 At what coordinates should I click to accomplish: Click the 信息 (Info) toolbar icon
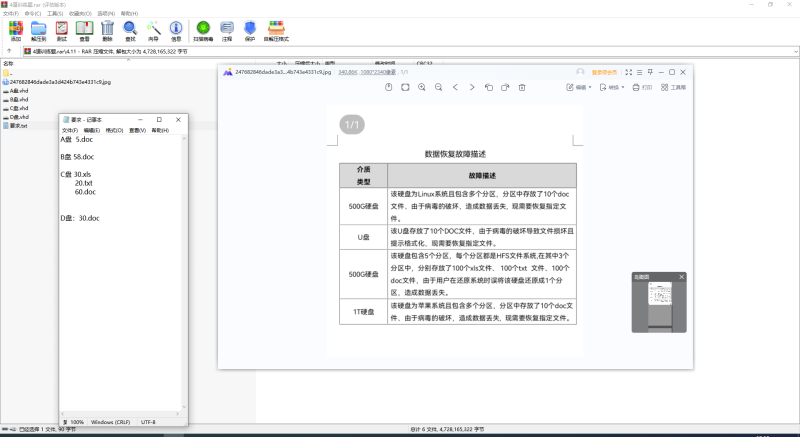(x=176, y=31)
